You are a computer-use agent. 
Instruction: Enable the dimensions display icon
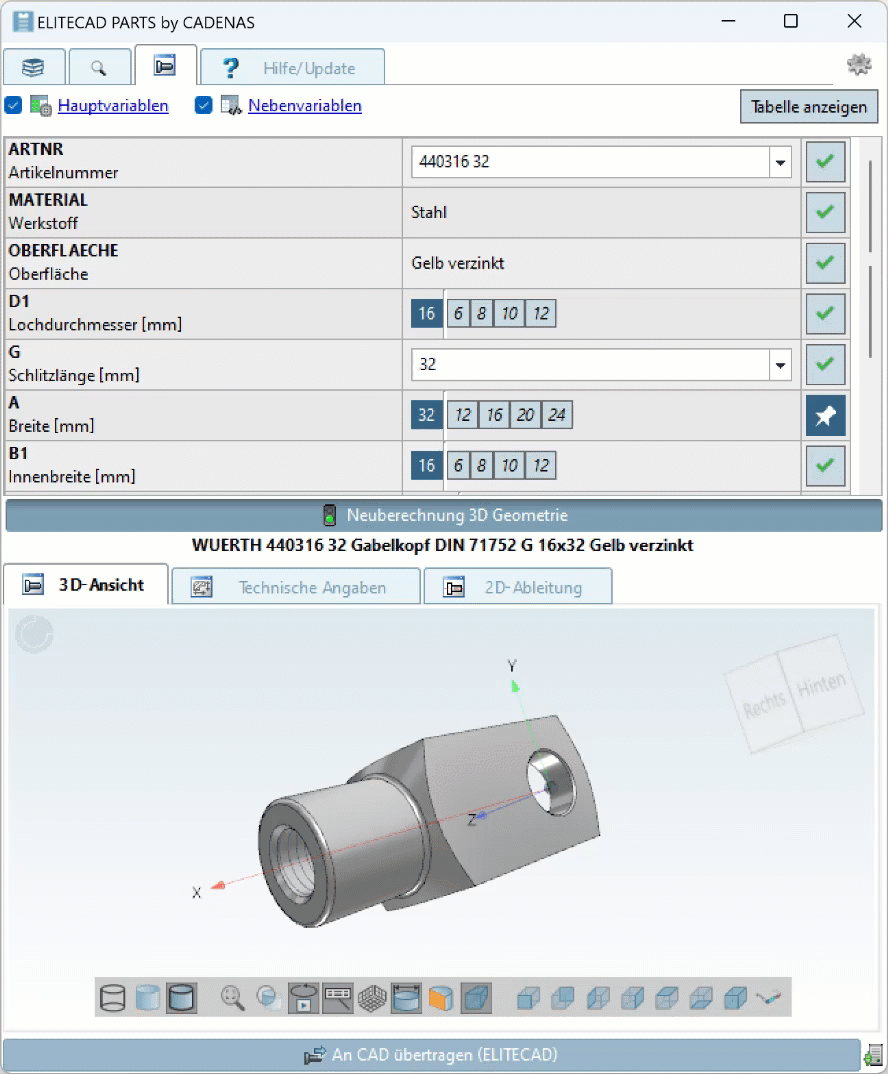338,997
